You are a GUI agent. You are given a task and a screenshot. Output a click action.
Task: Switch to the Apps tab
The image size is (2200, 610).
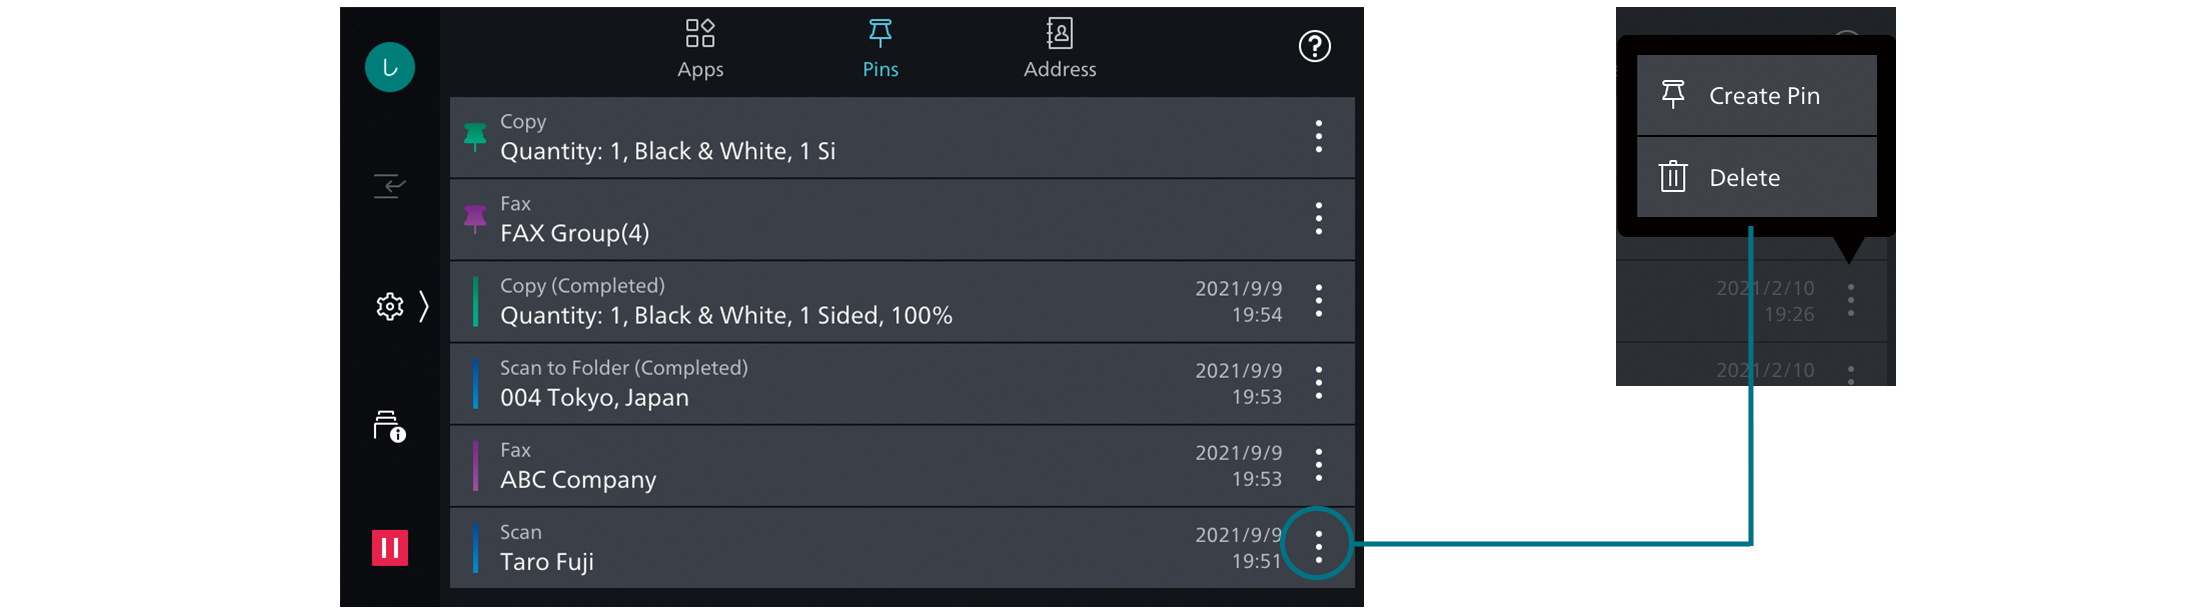[x=700, y=47]
